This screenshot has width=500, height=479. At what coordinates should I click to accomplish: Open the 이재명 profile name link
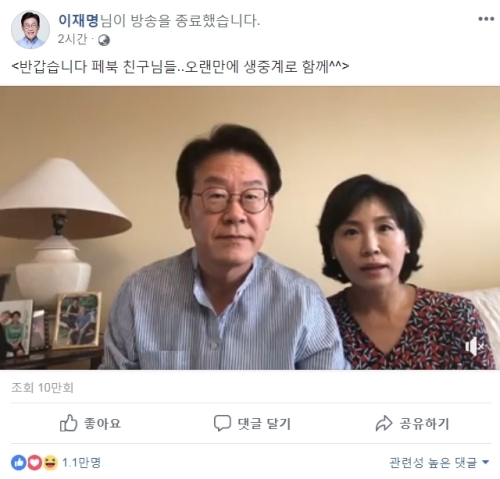pos(78,21)
